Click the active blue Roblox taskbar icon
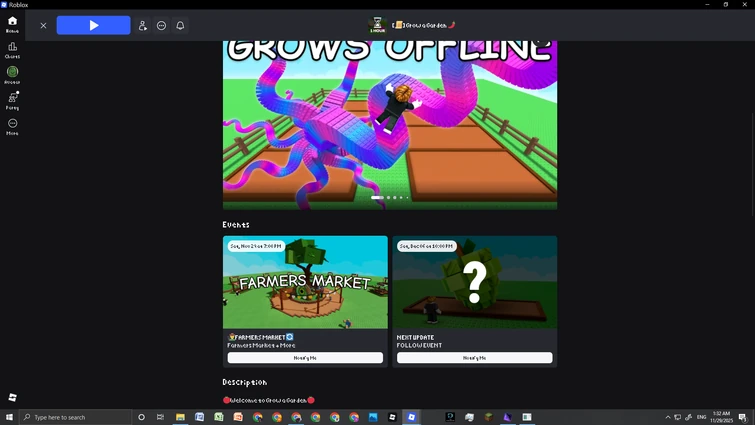The height and width of the screenshot is (425, 755). pos(412,417)
